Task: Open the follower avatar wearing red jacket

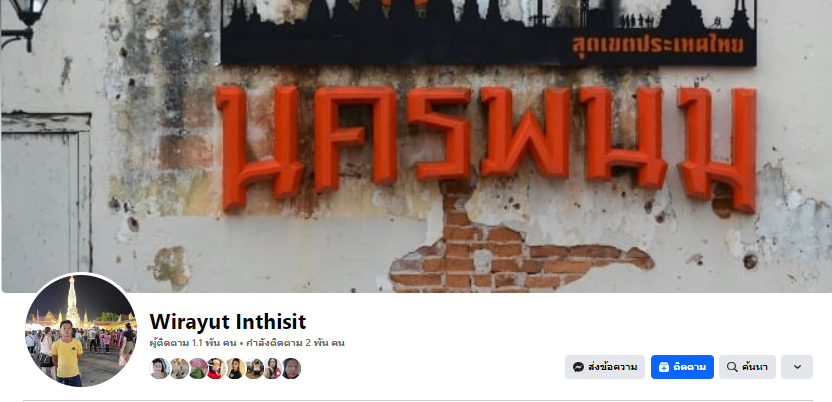Action: click(x=216, y=368)
